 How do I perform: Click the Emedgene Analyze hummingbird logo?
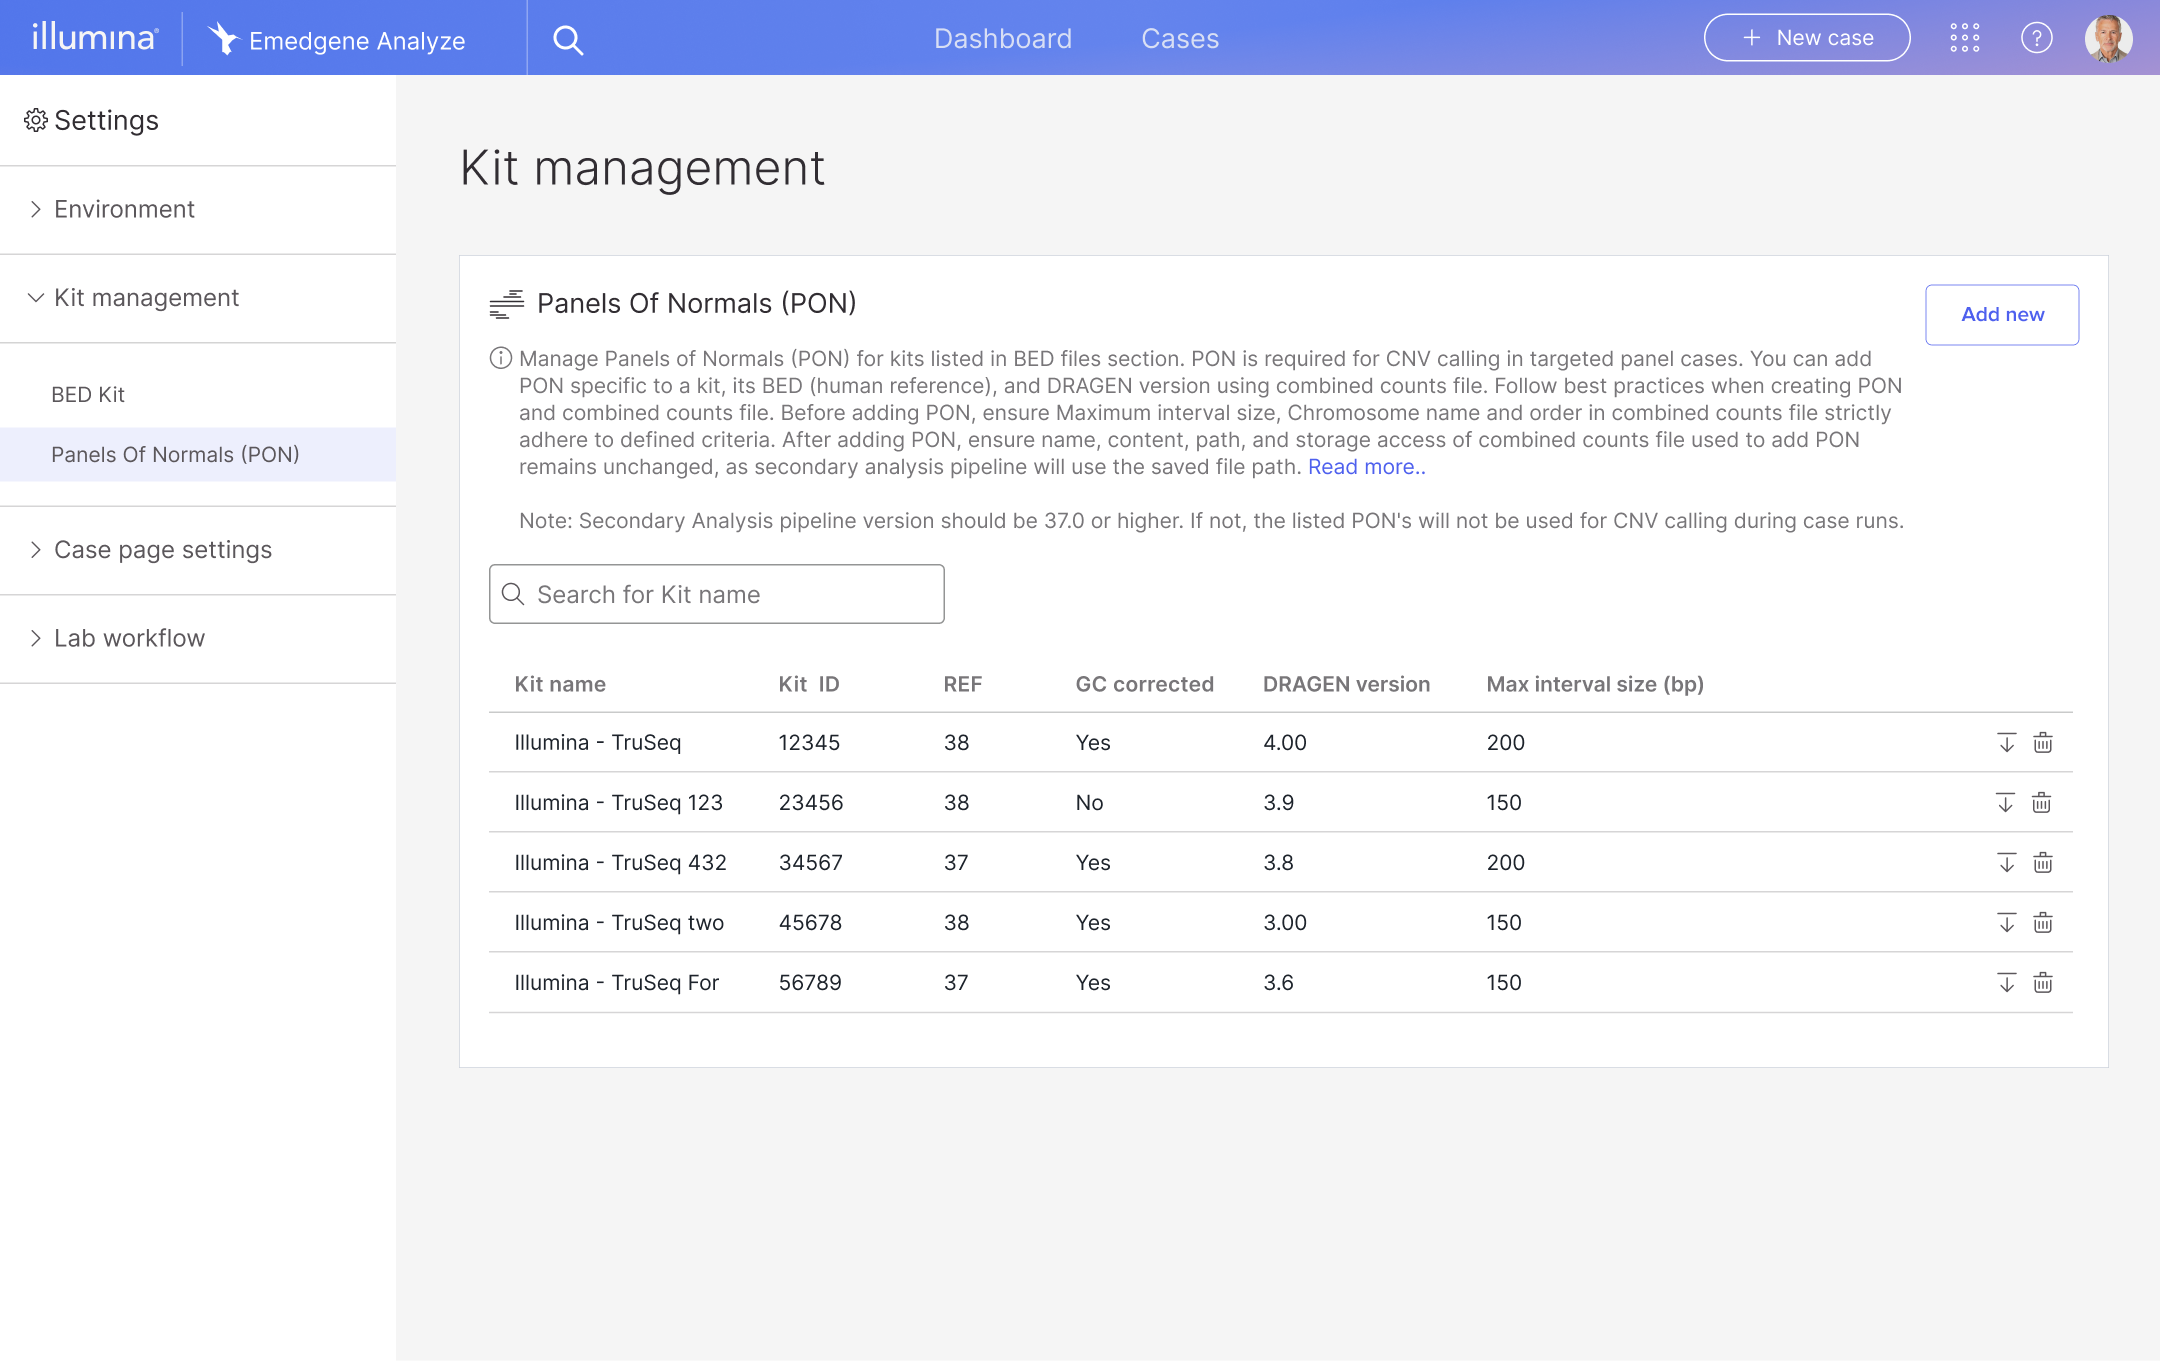tap(223, 38)
